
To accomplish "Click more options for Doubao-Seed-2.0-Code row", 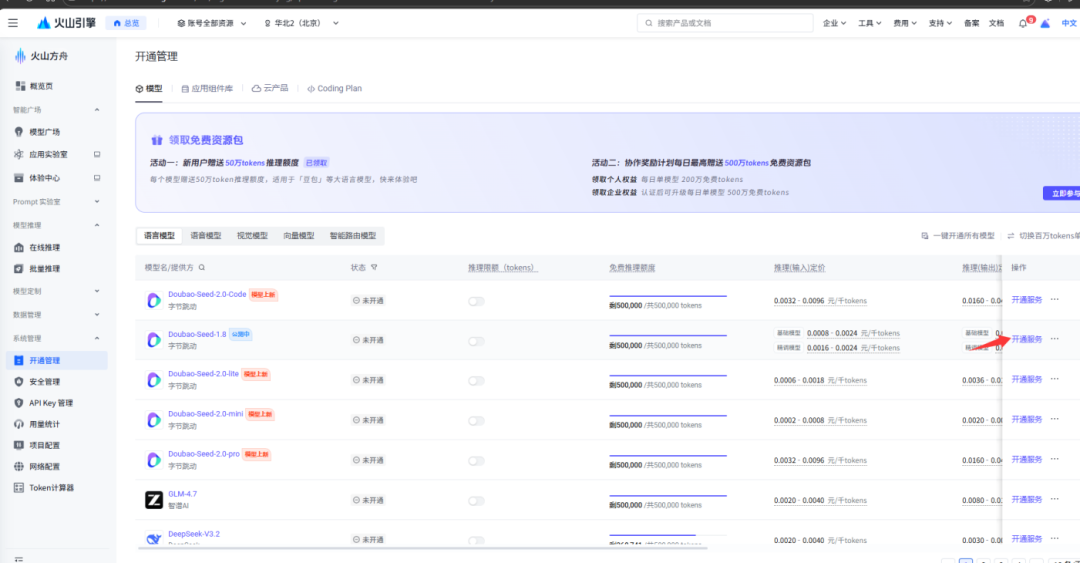I will (x=1055, y=300).
